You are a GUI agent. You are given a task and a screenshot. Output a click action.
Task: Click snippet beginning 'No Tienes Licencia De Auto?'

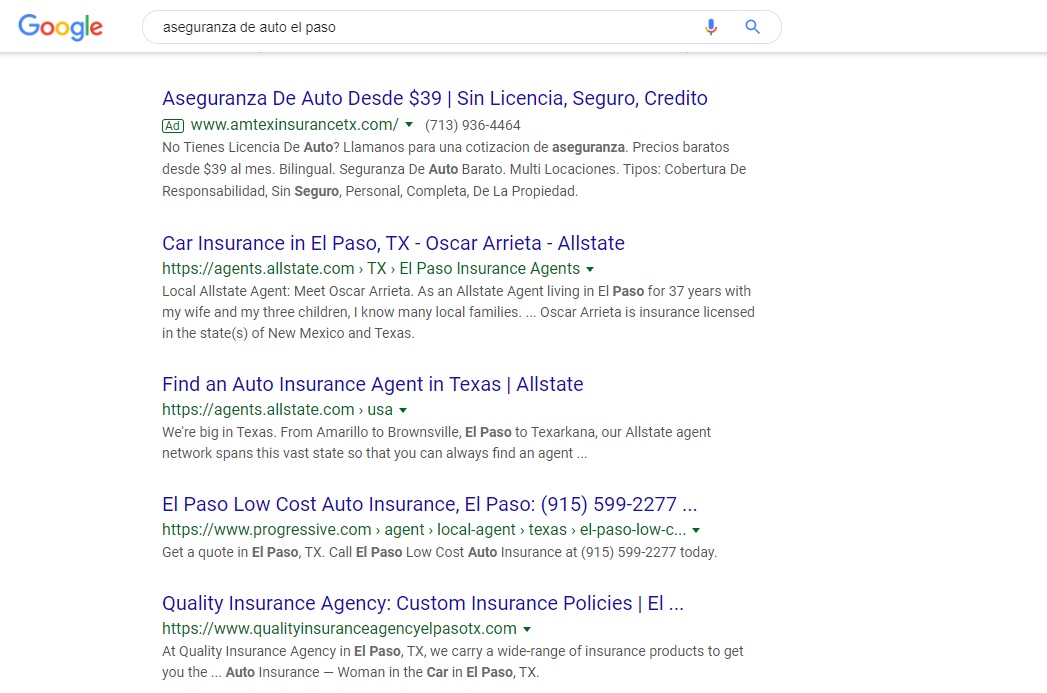(x=454, y=169)
